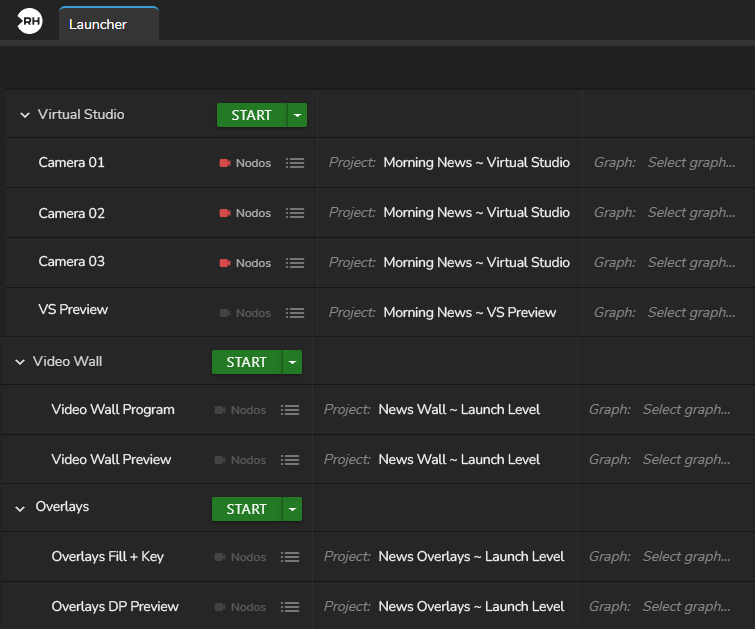Open Video Wall Program list icon

click(290, 410)
